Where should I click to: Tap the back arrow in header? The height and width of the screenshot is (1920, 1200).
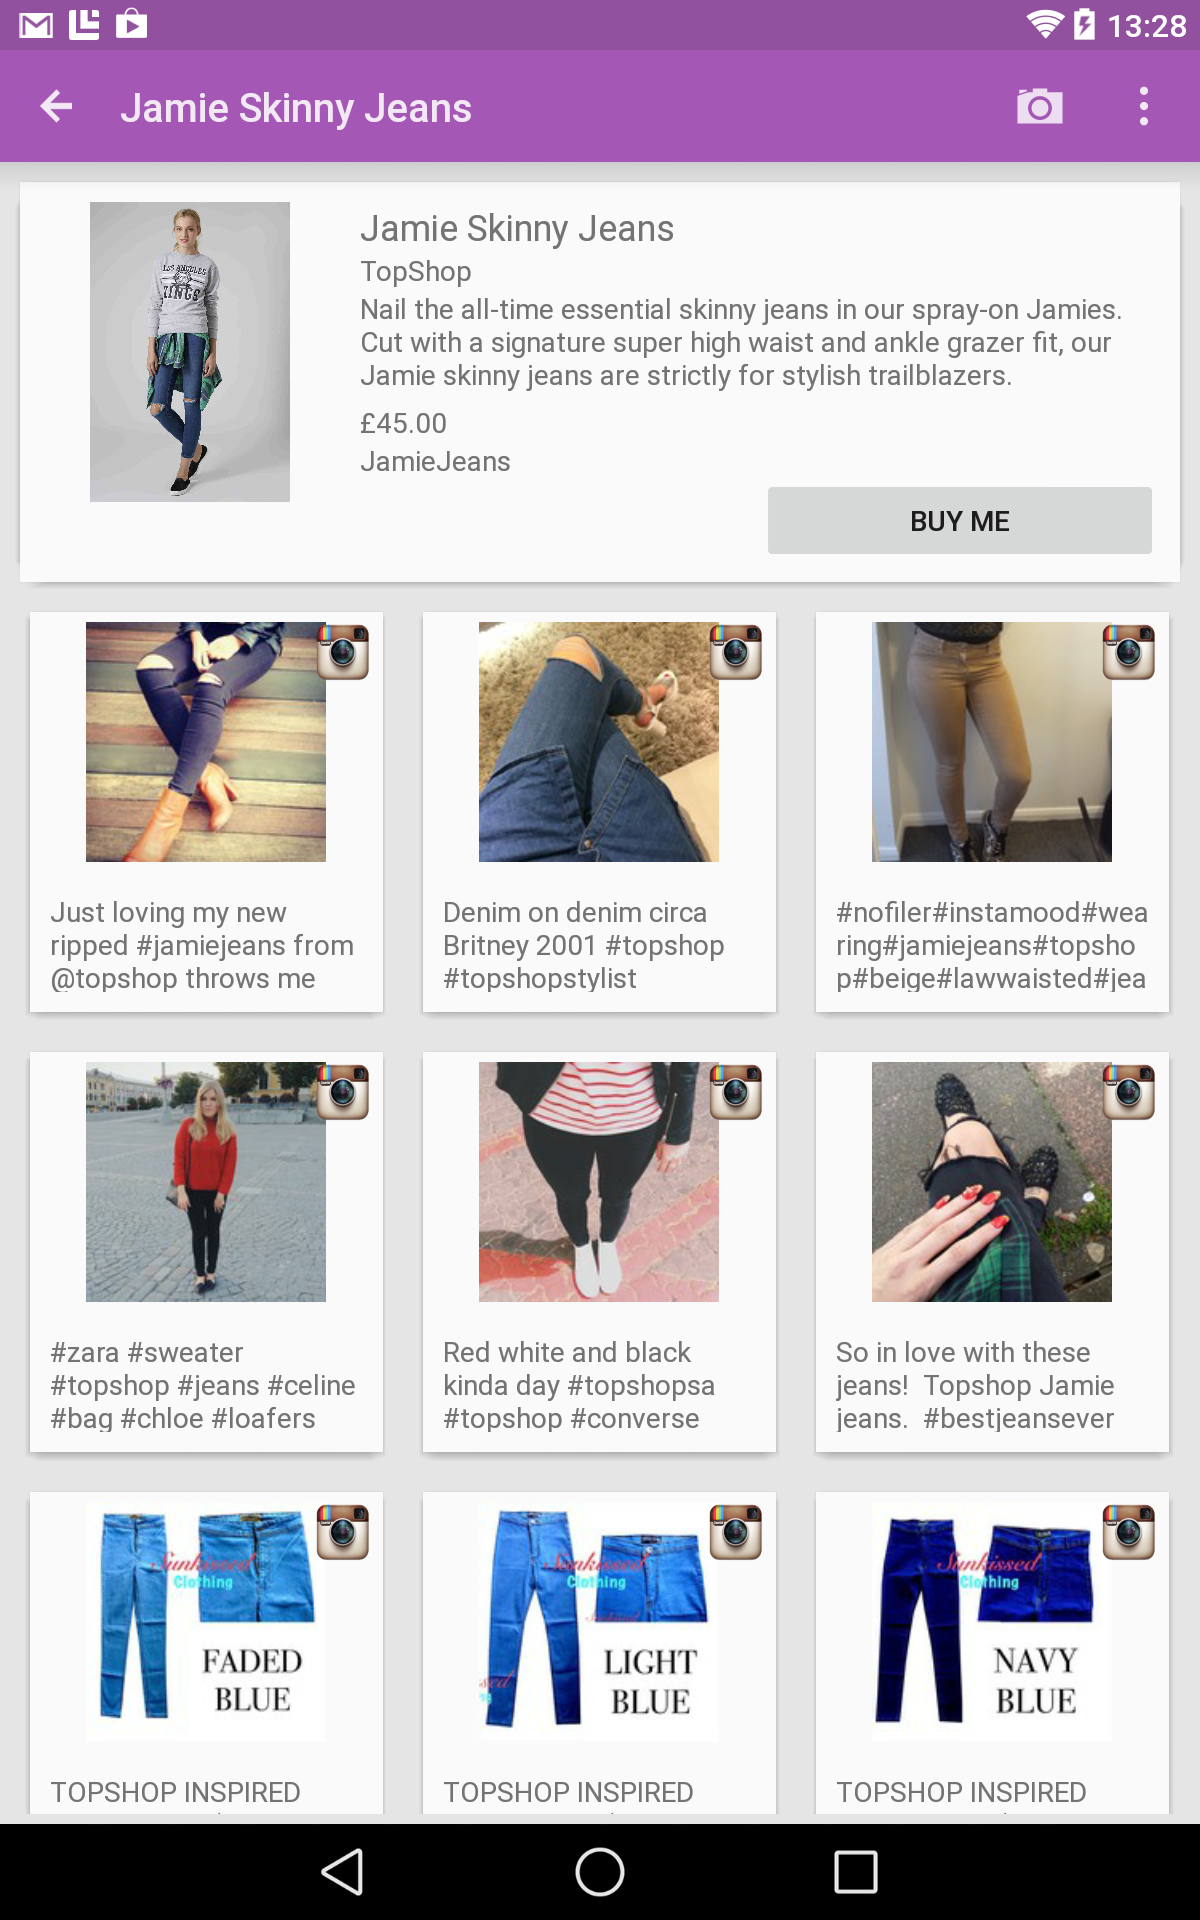(x=57, y=107)
